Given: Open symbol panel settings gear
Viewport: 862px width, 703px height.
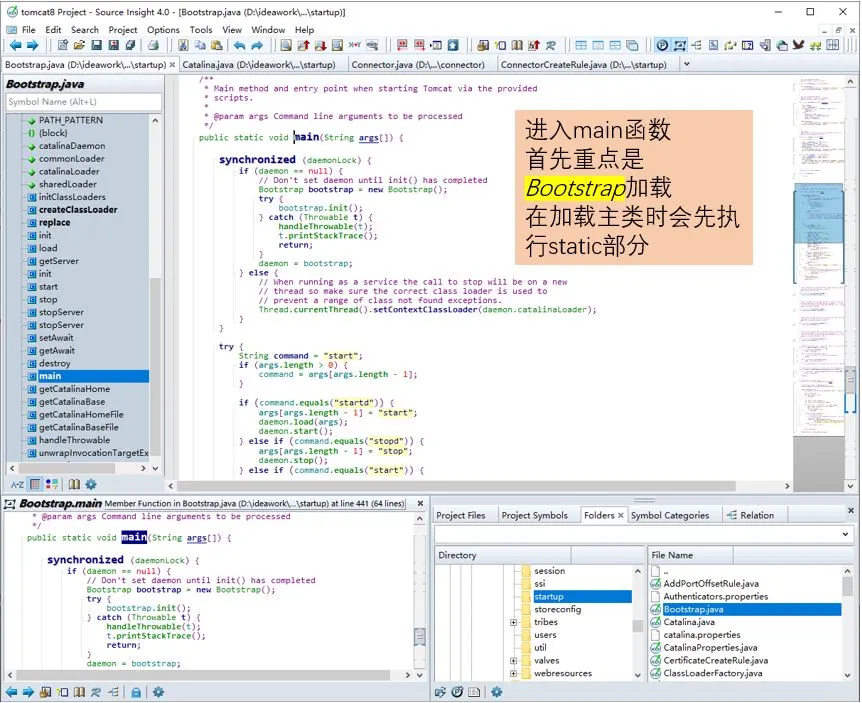Looking at the screenshot, I should (x=91, y=484).
